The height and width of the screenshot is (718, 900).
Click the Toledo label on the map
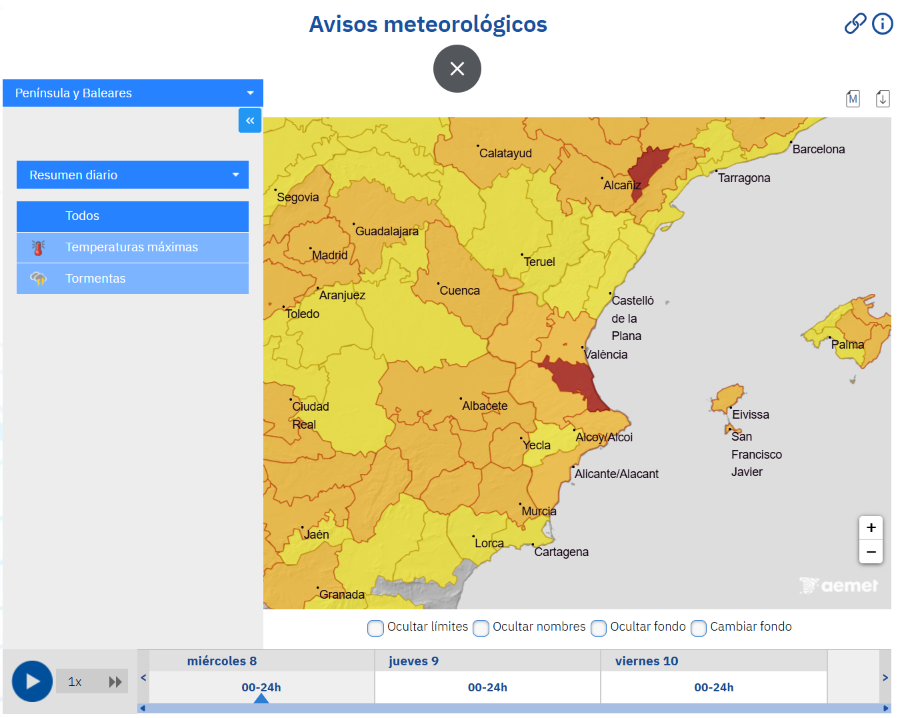pyautogui.click(x=302, y=314)
